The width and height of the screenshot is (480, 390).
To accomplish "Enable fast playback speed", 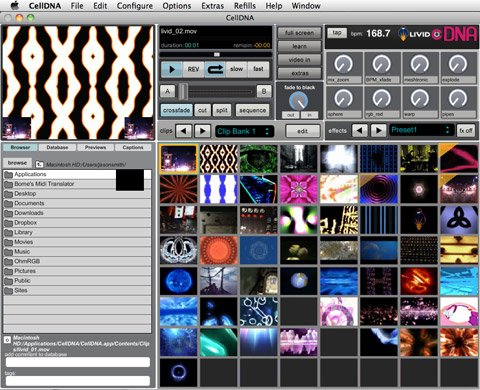I will pyautogui.click(x=258, y=69).
